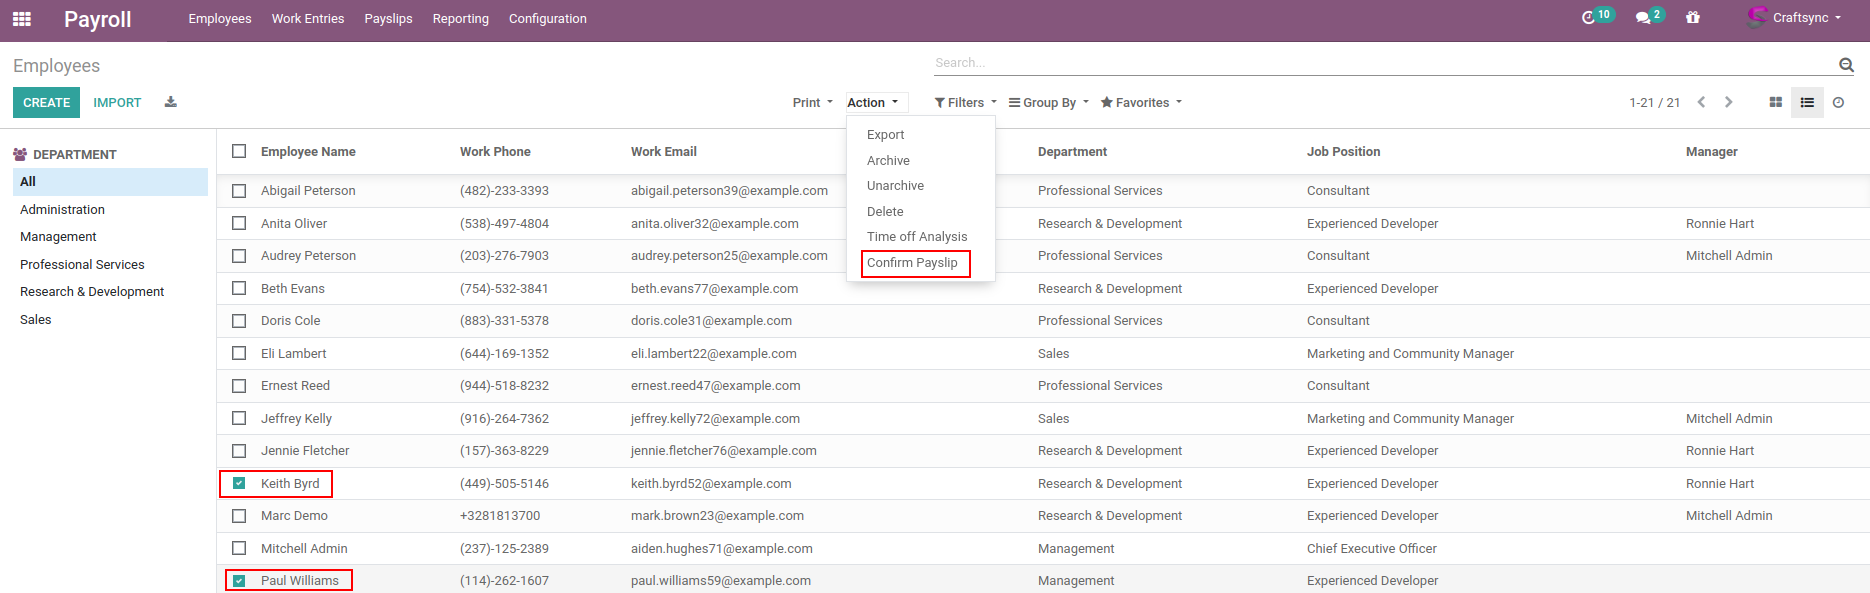
Task: Go to next page of records
Action: click(1728, 102)
